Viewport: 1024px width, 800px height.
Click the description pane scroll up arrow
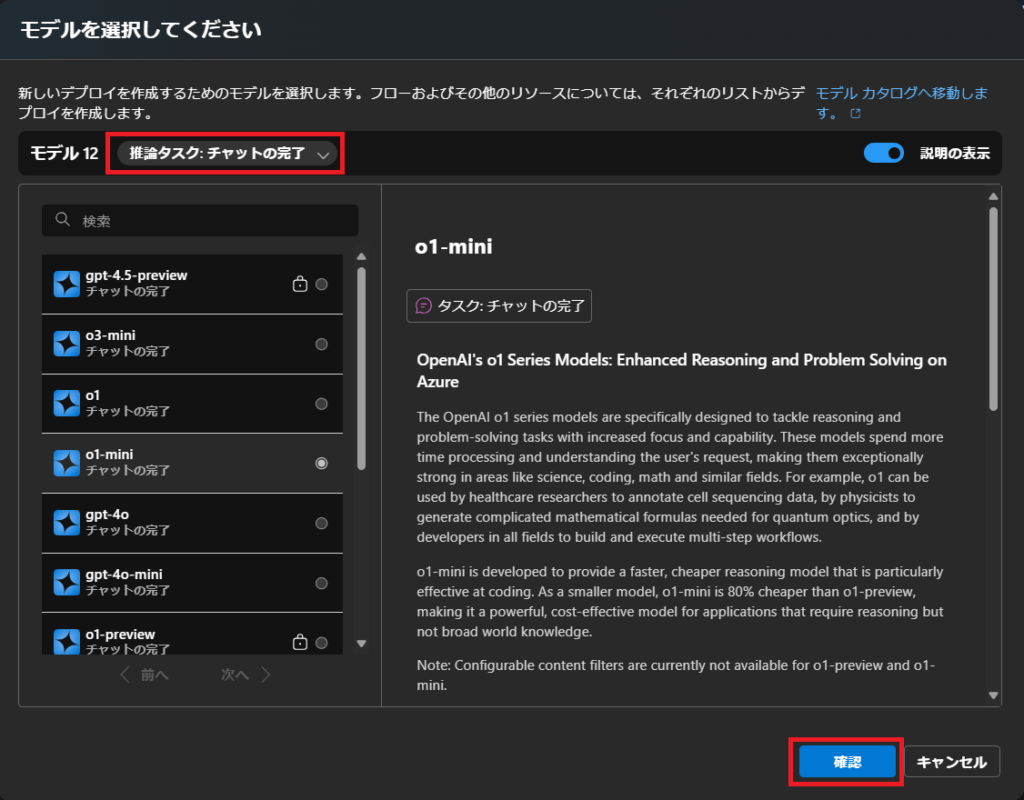tap(993, 197)
